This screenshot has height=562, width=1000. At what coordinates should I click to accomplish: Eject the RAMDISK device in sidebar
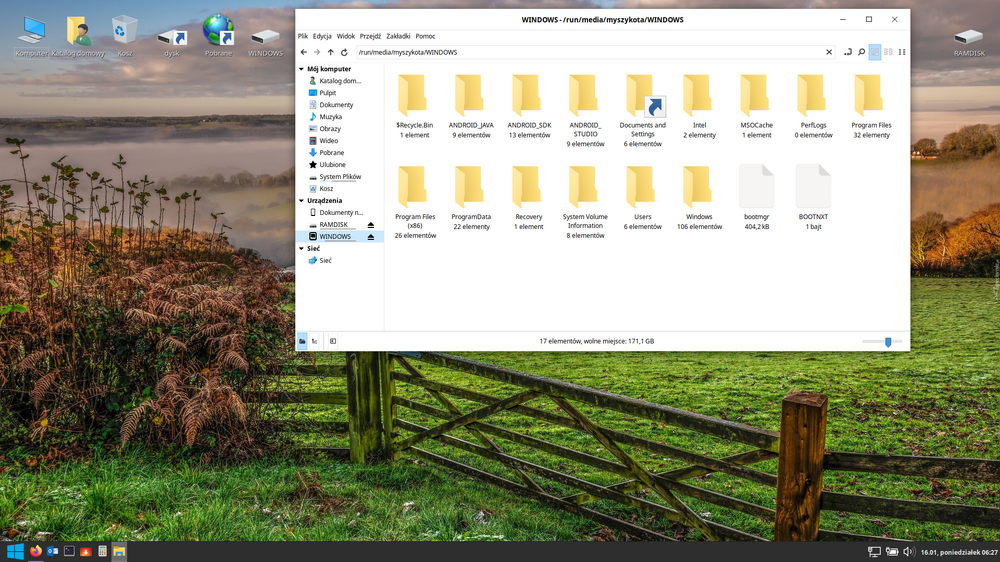371,225
